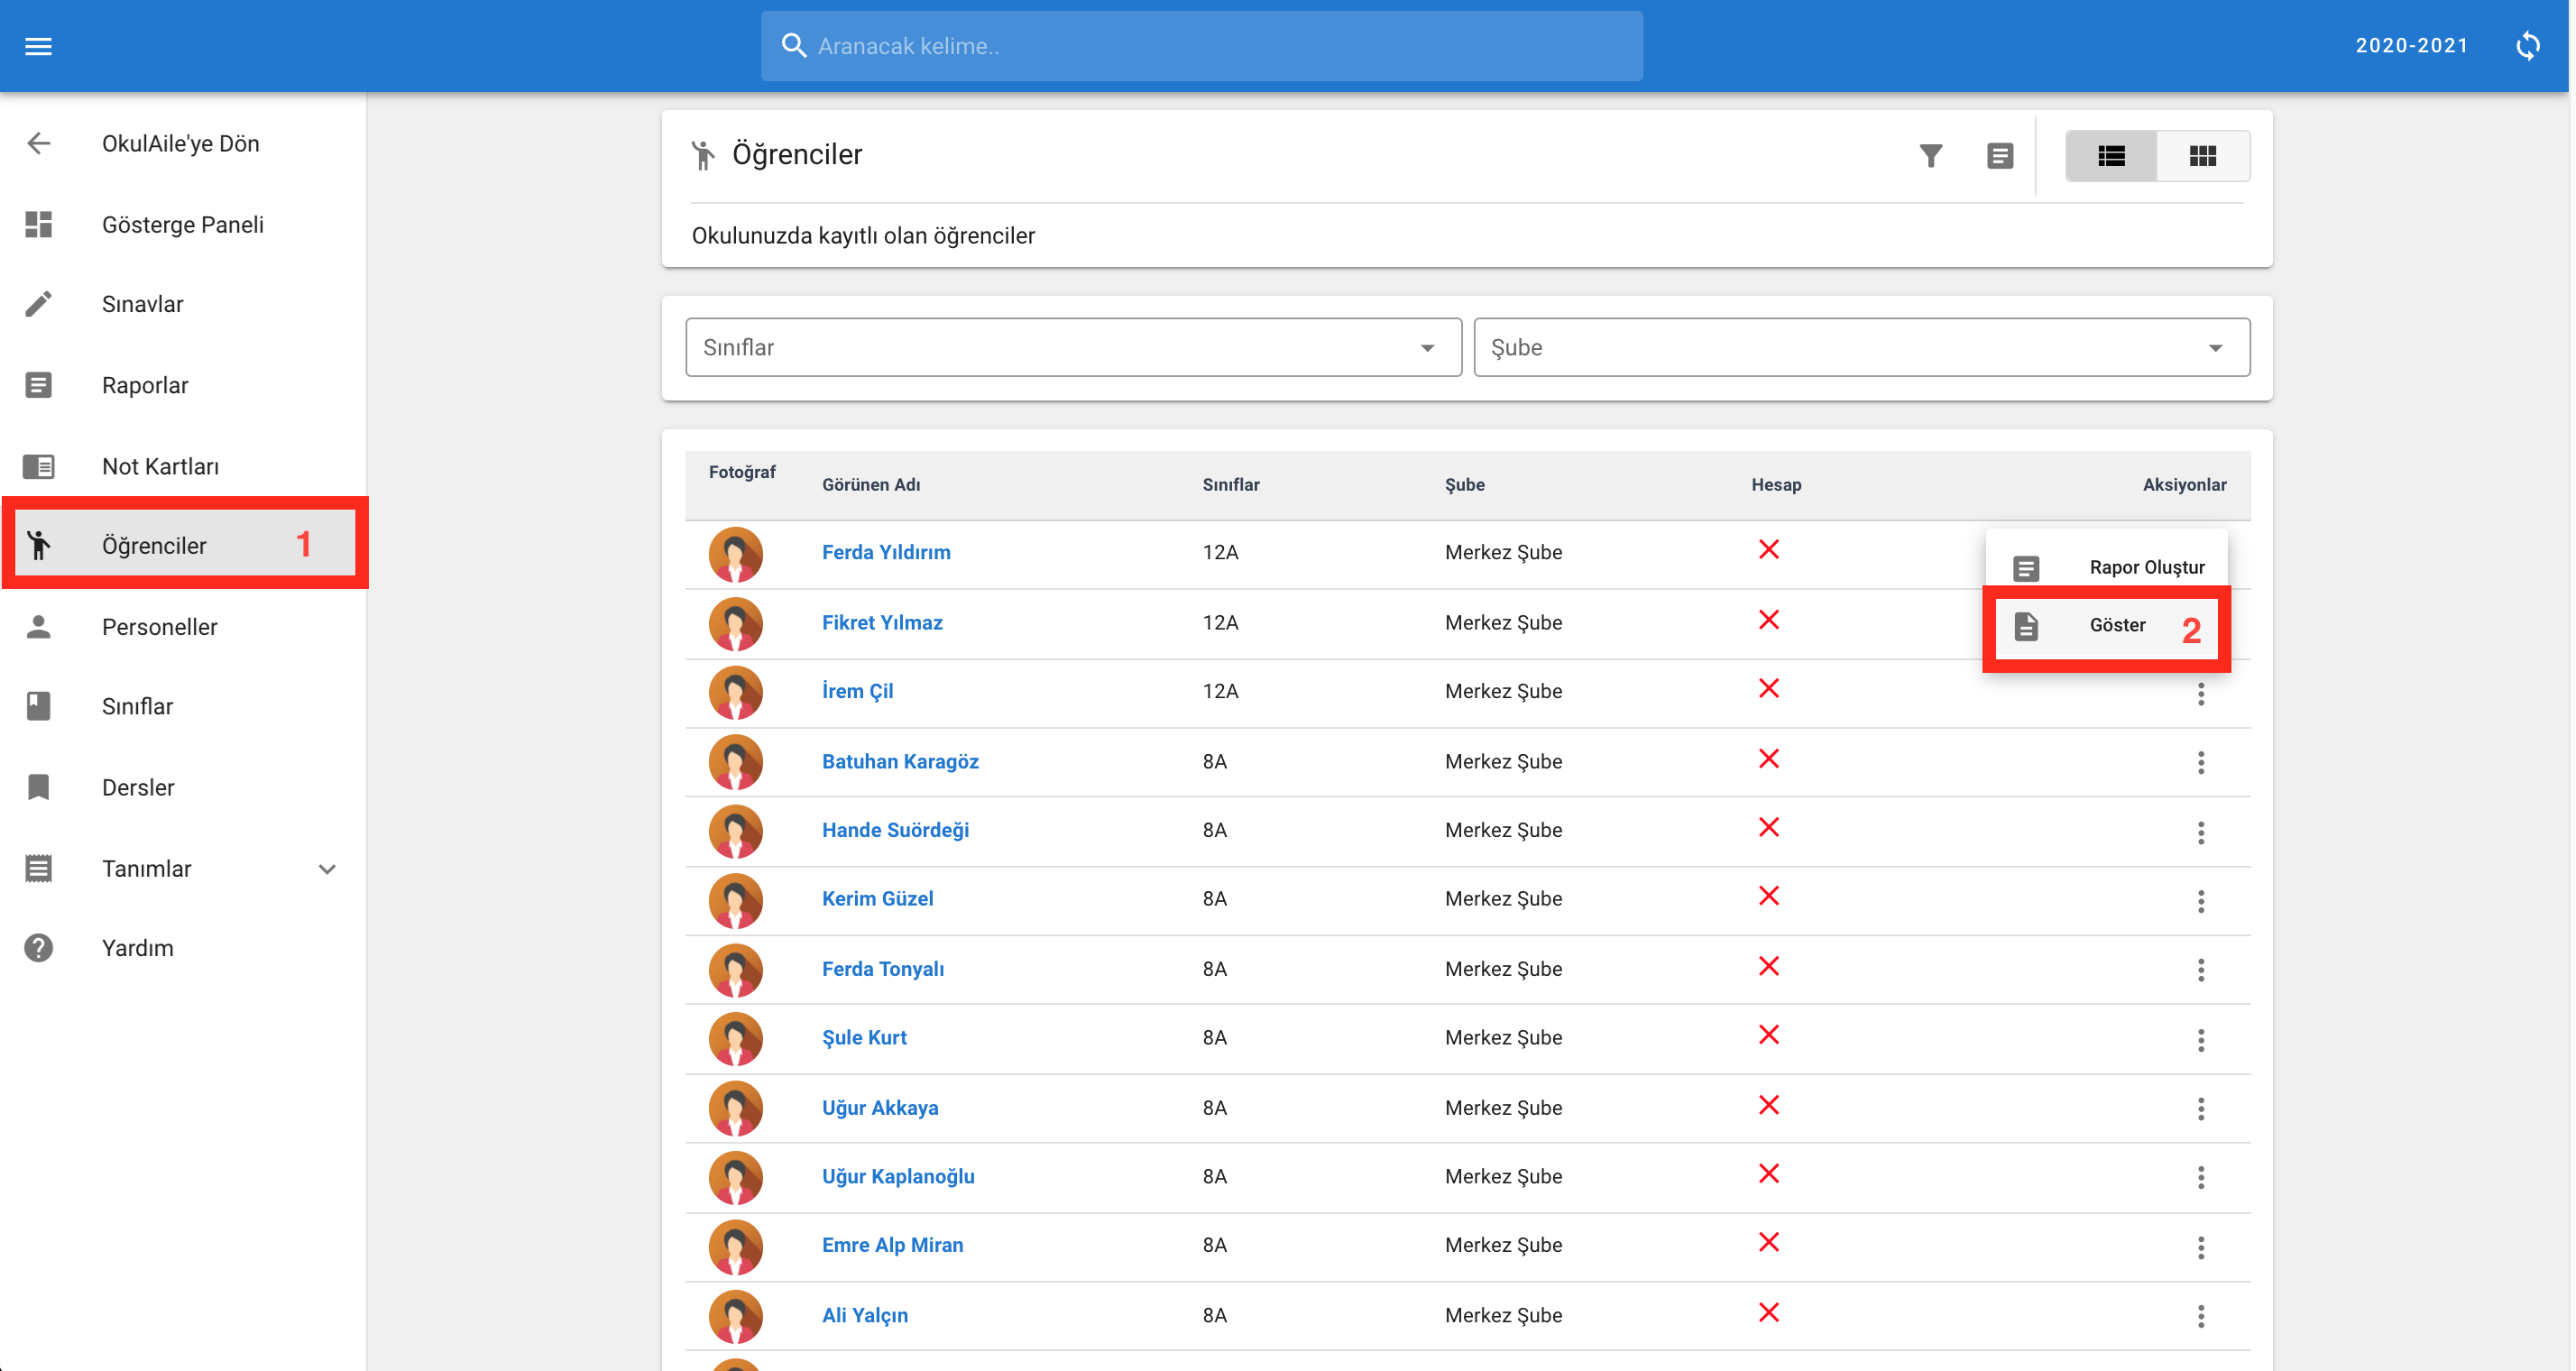Click the search field Aranacak kelime

coord(1201,46)
